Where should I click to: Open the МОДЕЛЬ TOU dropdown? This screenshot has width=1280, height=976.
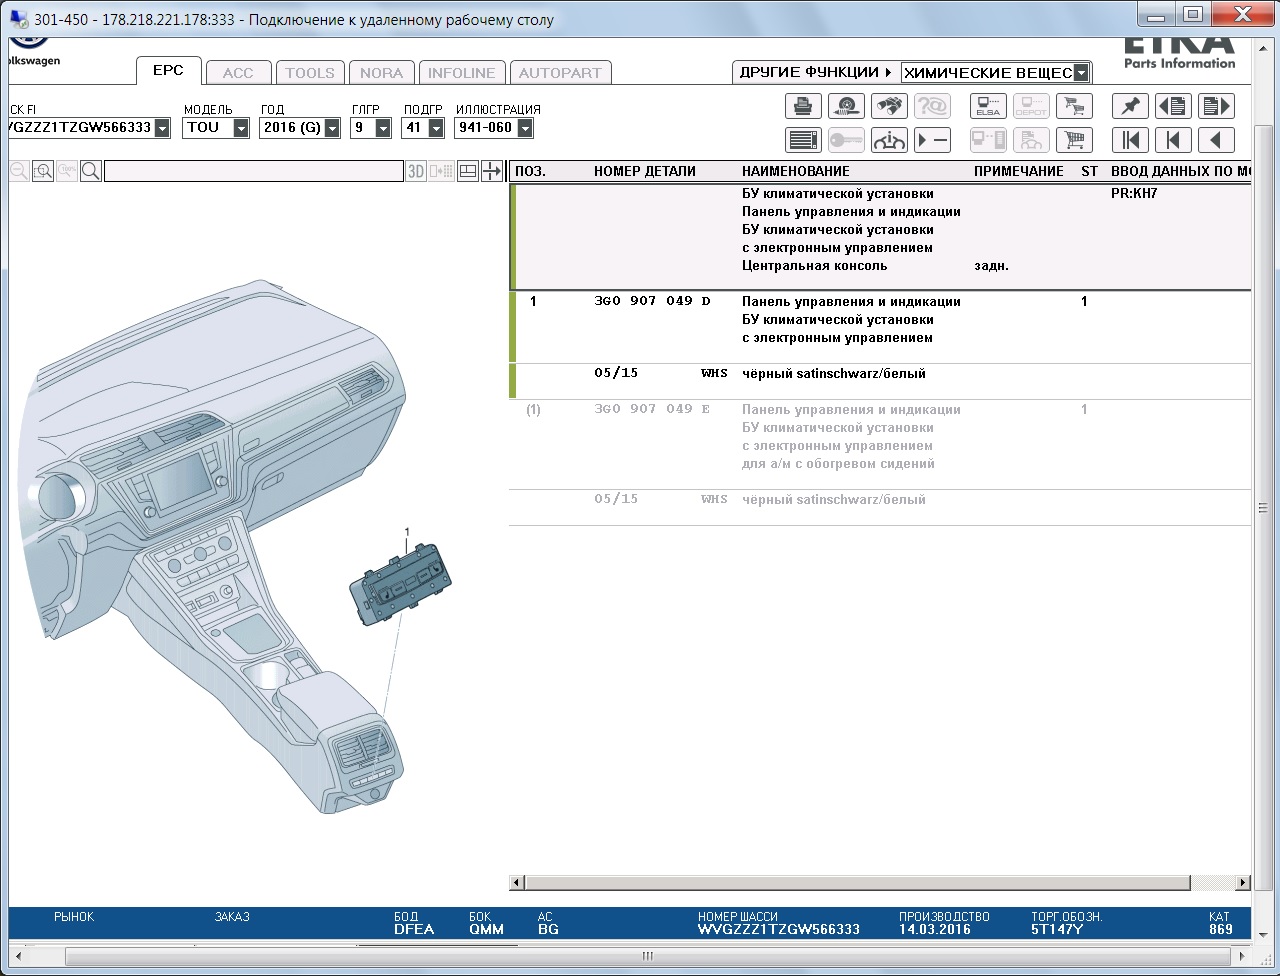point(241,128)
